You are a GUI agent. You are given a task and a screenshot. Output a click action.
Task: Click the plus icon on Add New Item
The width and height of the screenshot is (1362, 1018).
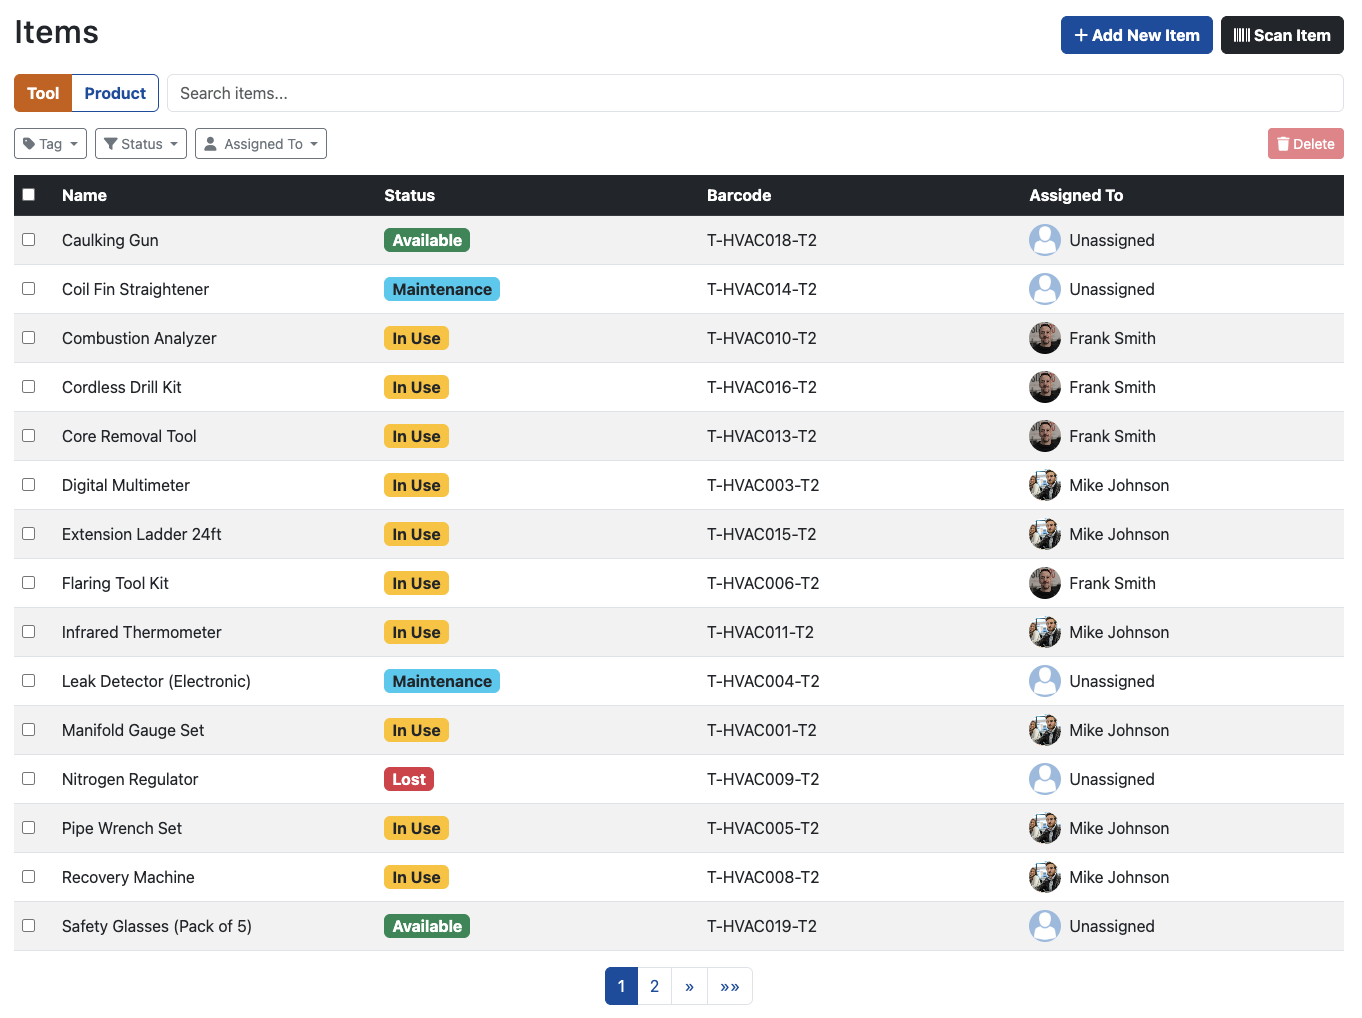[x=1080, y=35]
